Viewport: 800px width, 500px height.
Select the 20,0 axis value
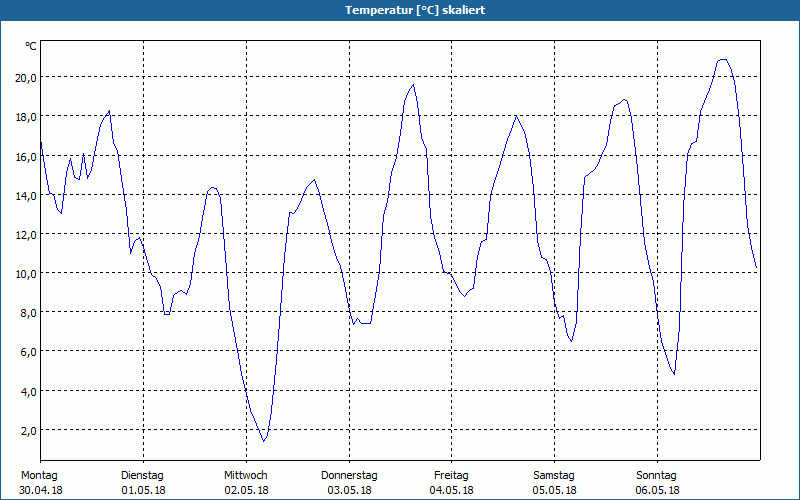coord(26,78)
